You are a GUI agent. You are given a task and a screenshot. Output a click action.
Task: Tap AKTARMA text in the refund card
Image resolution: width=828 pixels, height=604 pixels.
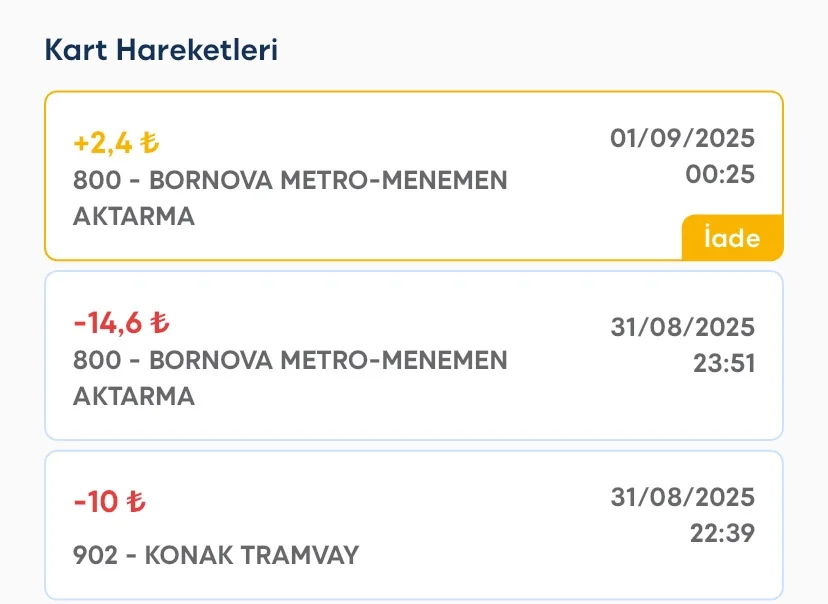pos(134,216)
